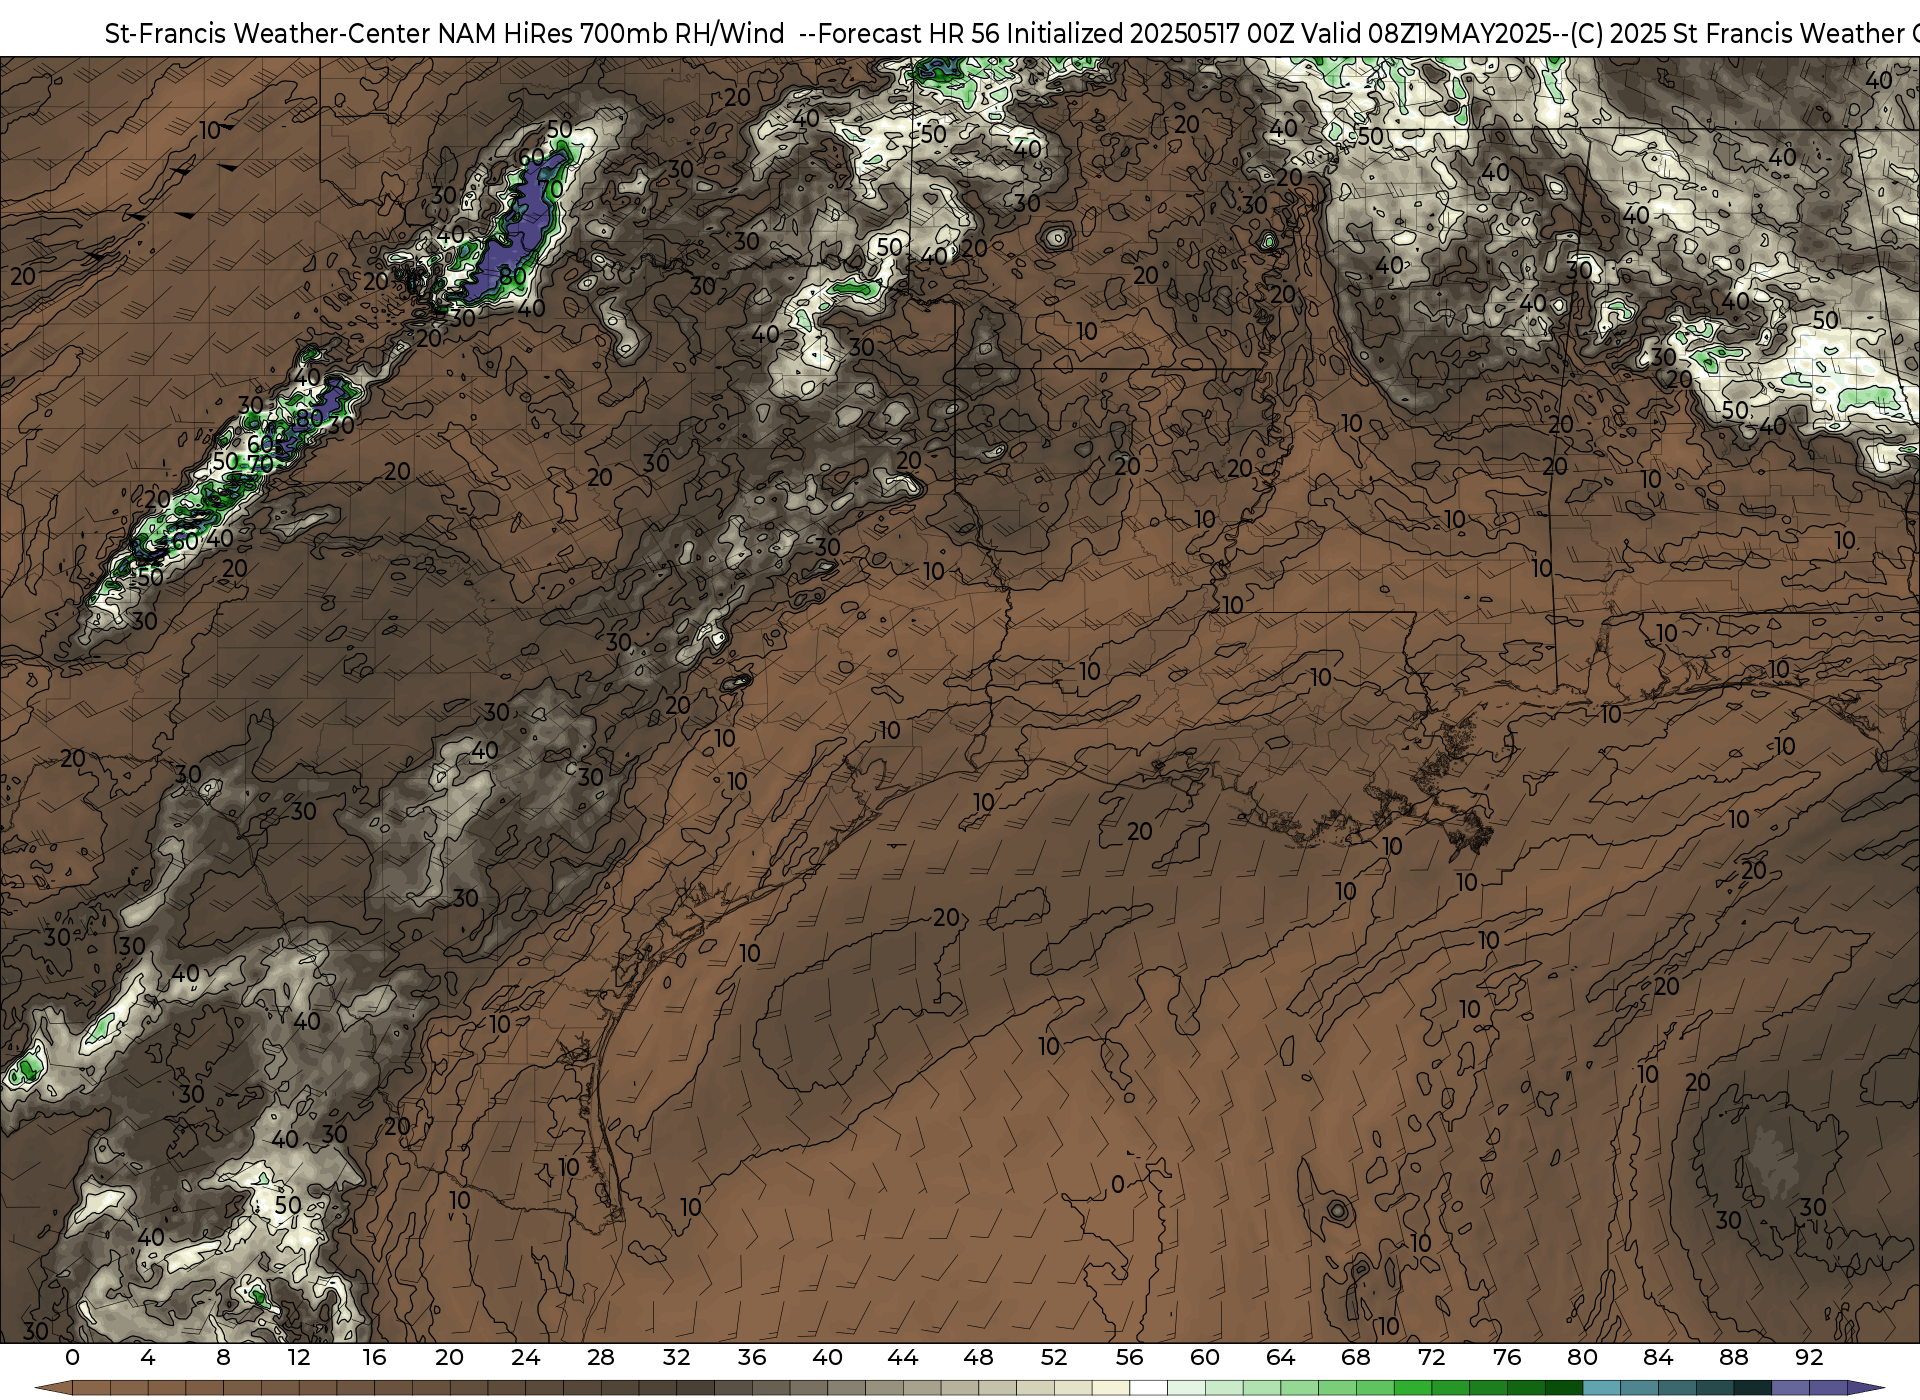Click the white swatch in the colorbar
Image resolution: width=1920 pixels, height=1400 pixels.
(1148, 1389)
